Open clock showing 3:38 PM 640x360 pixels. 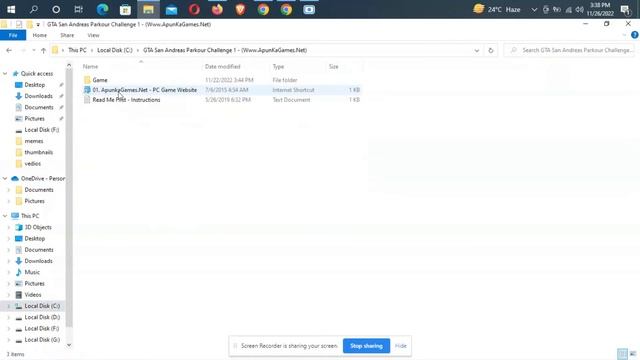[x=600, y=9]
